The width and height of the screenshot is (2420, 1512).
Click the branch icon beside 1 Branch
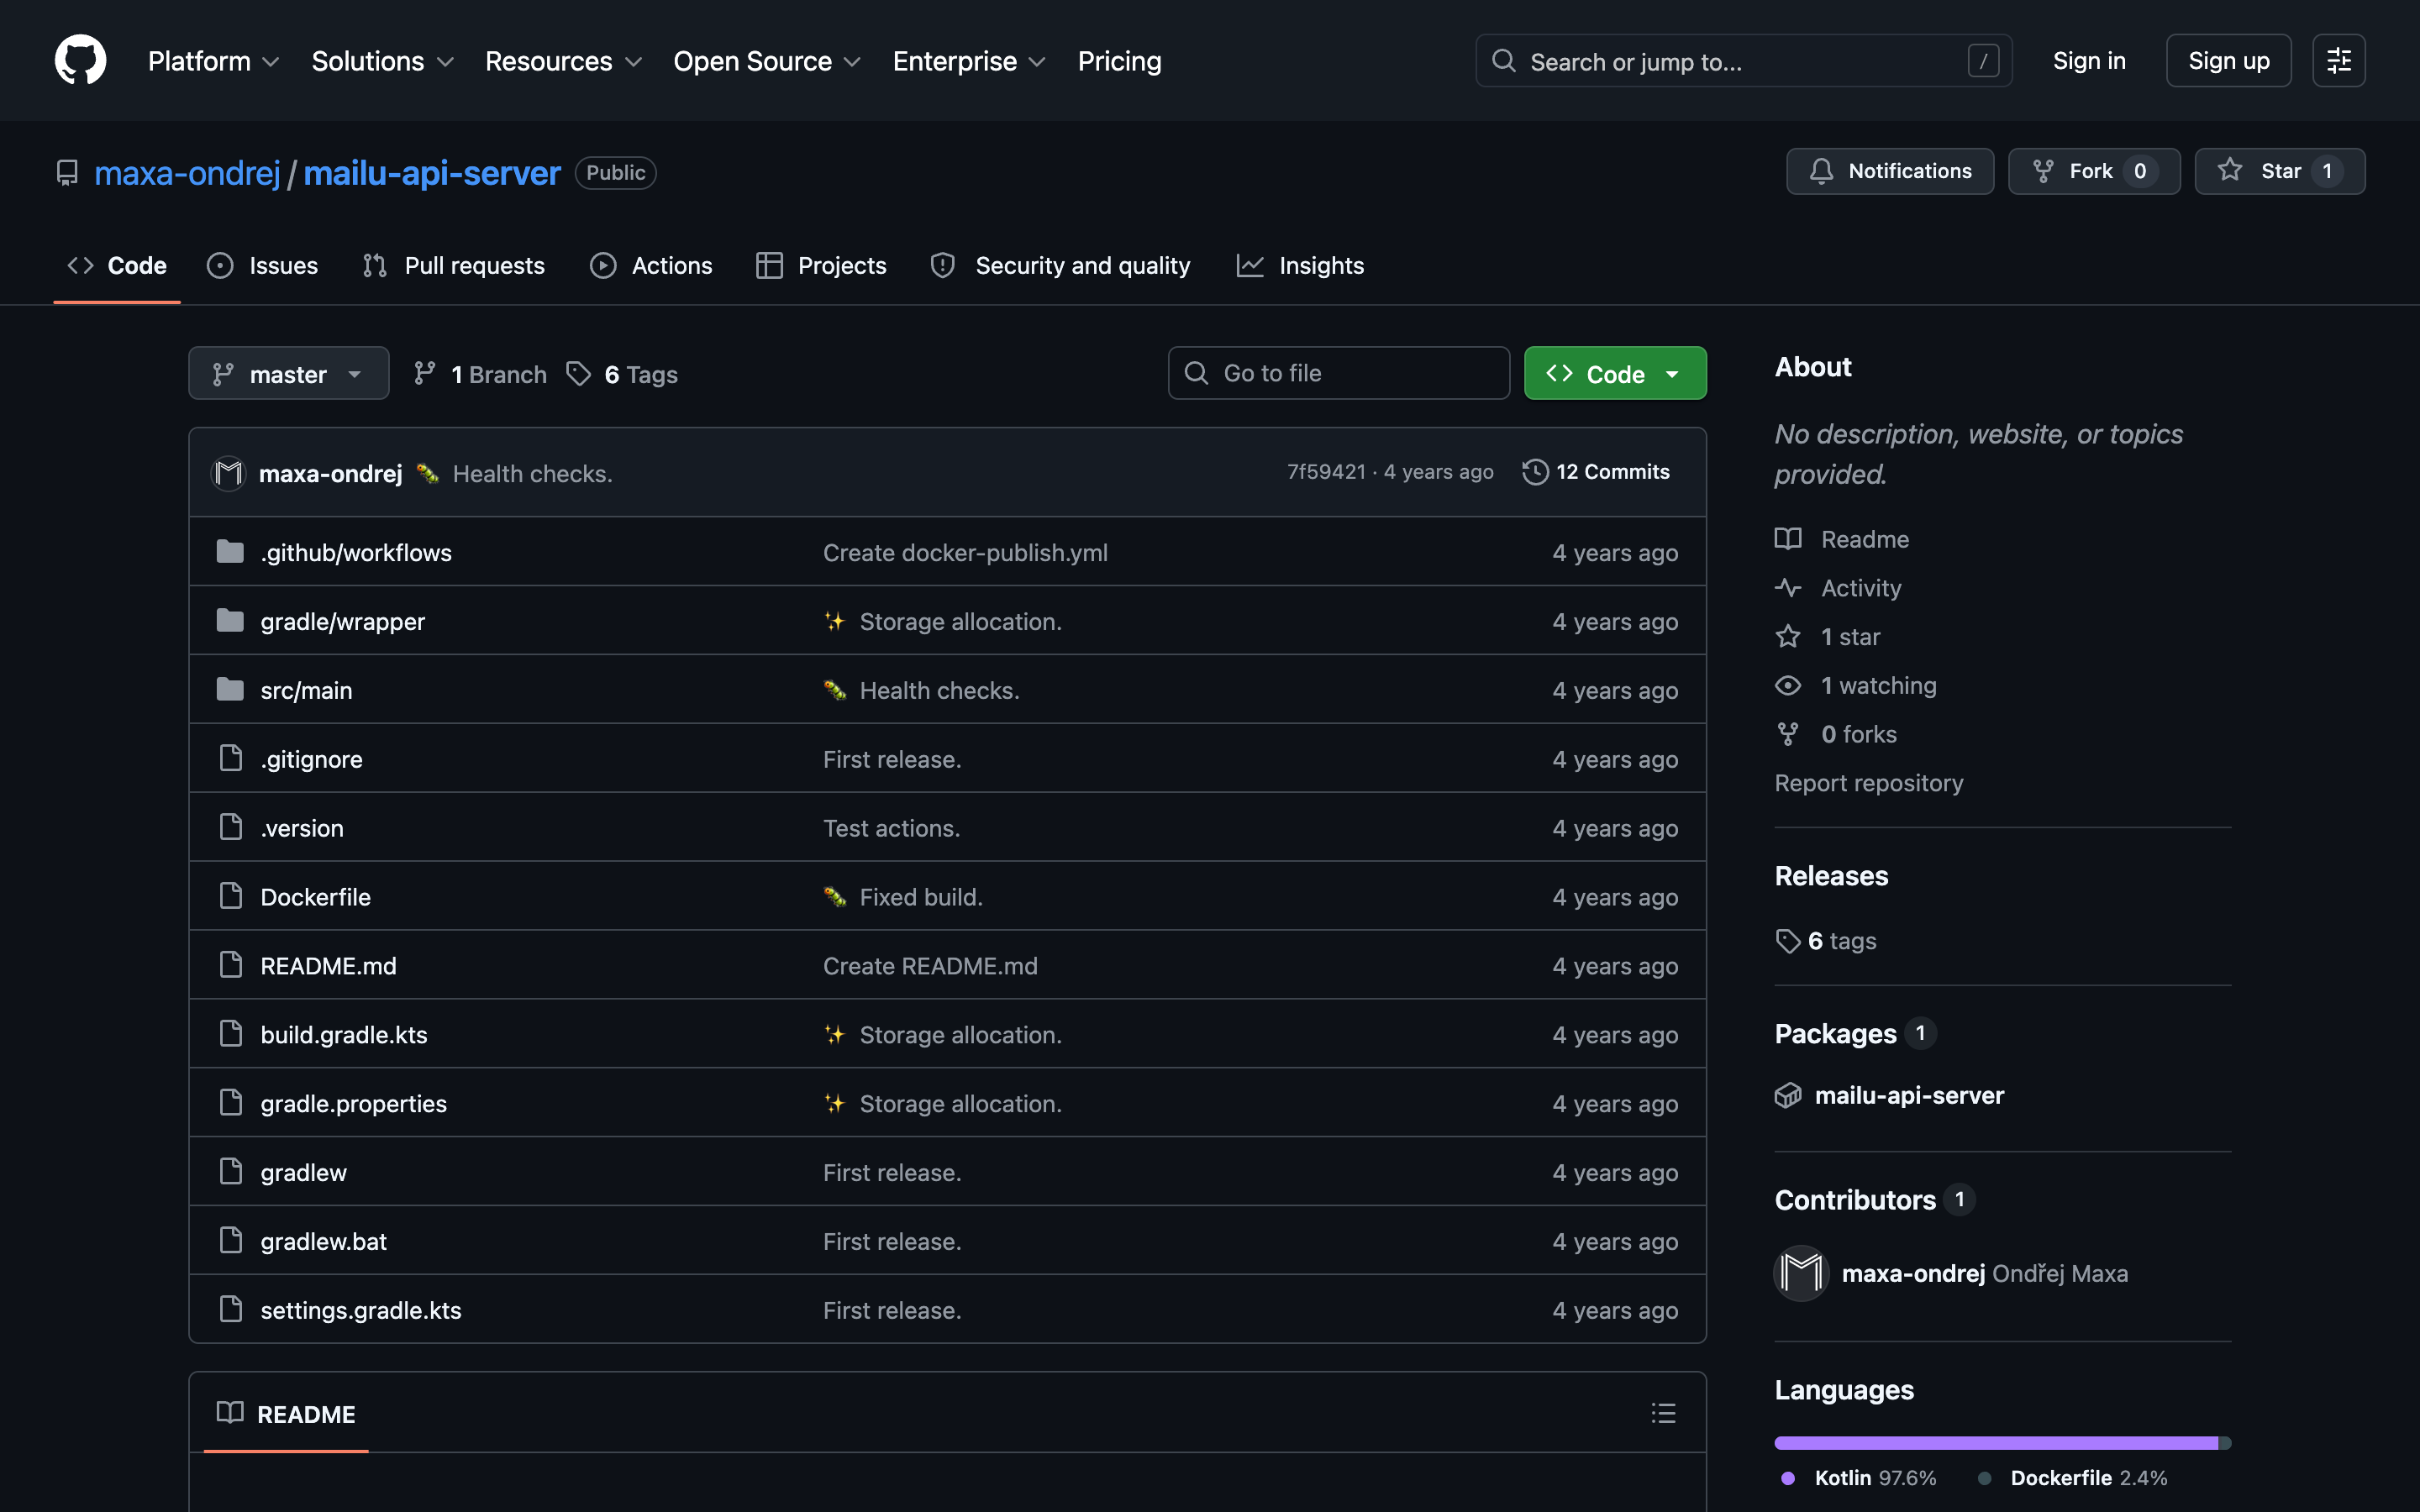425,373
